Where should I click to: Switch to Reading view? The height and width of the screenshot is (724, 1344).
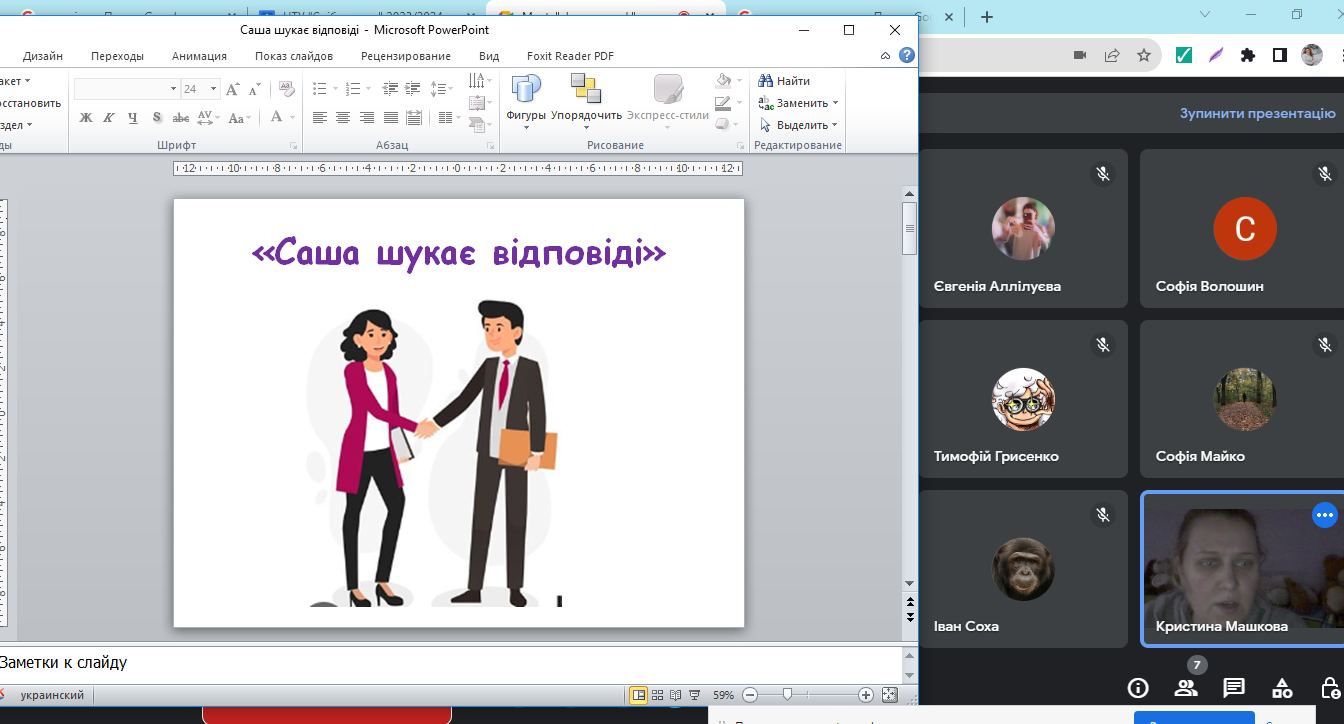[675, 695]
